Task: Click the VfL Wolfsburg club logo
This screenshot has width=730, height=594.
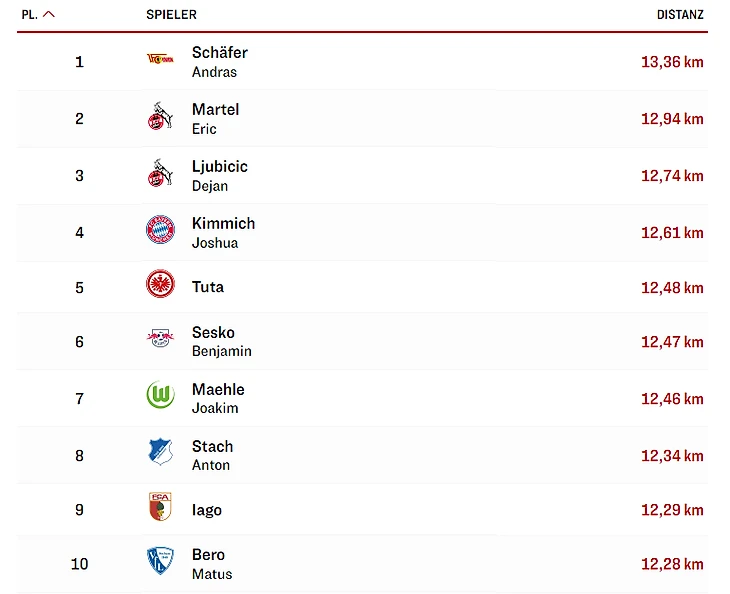Action: pos(160,398)
